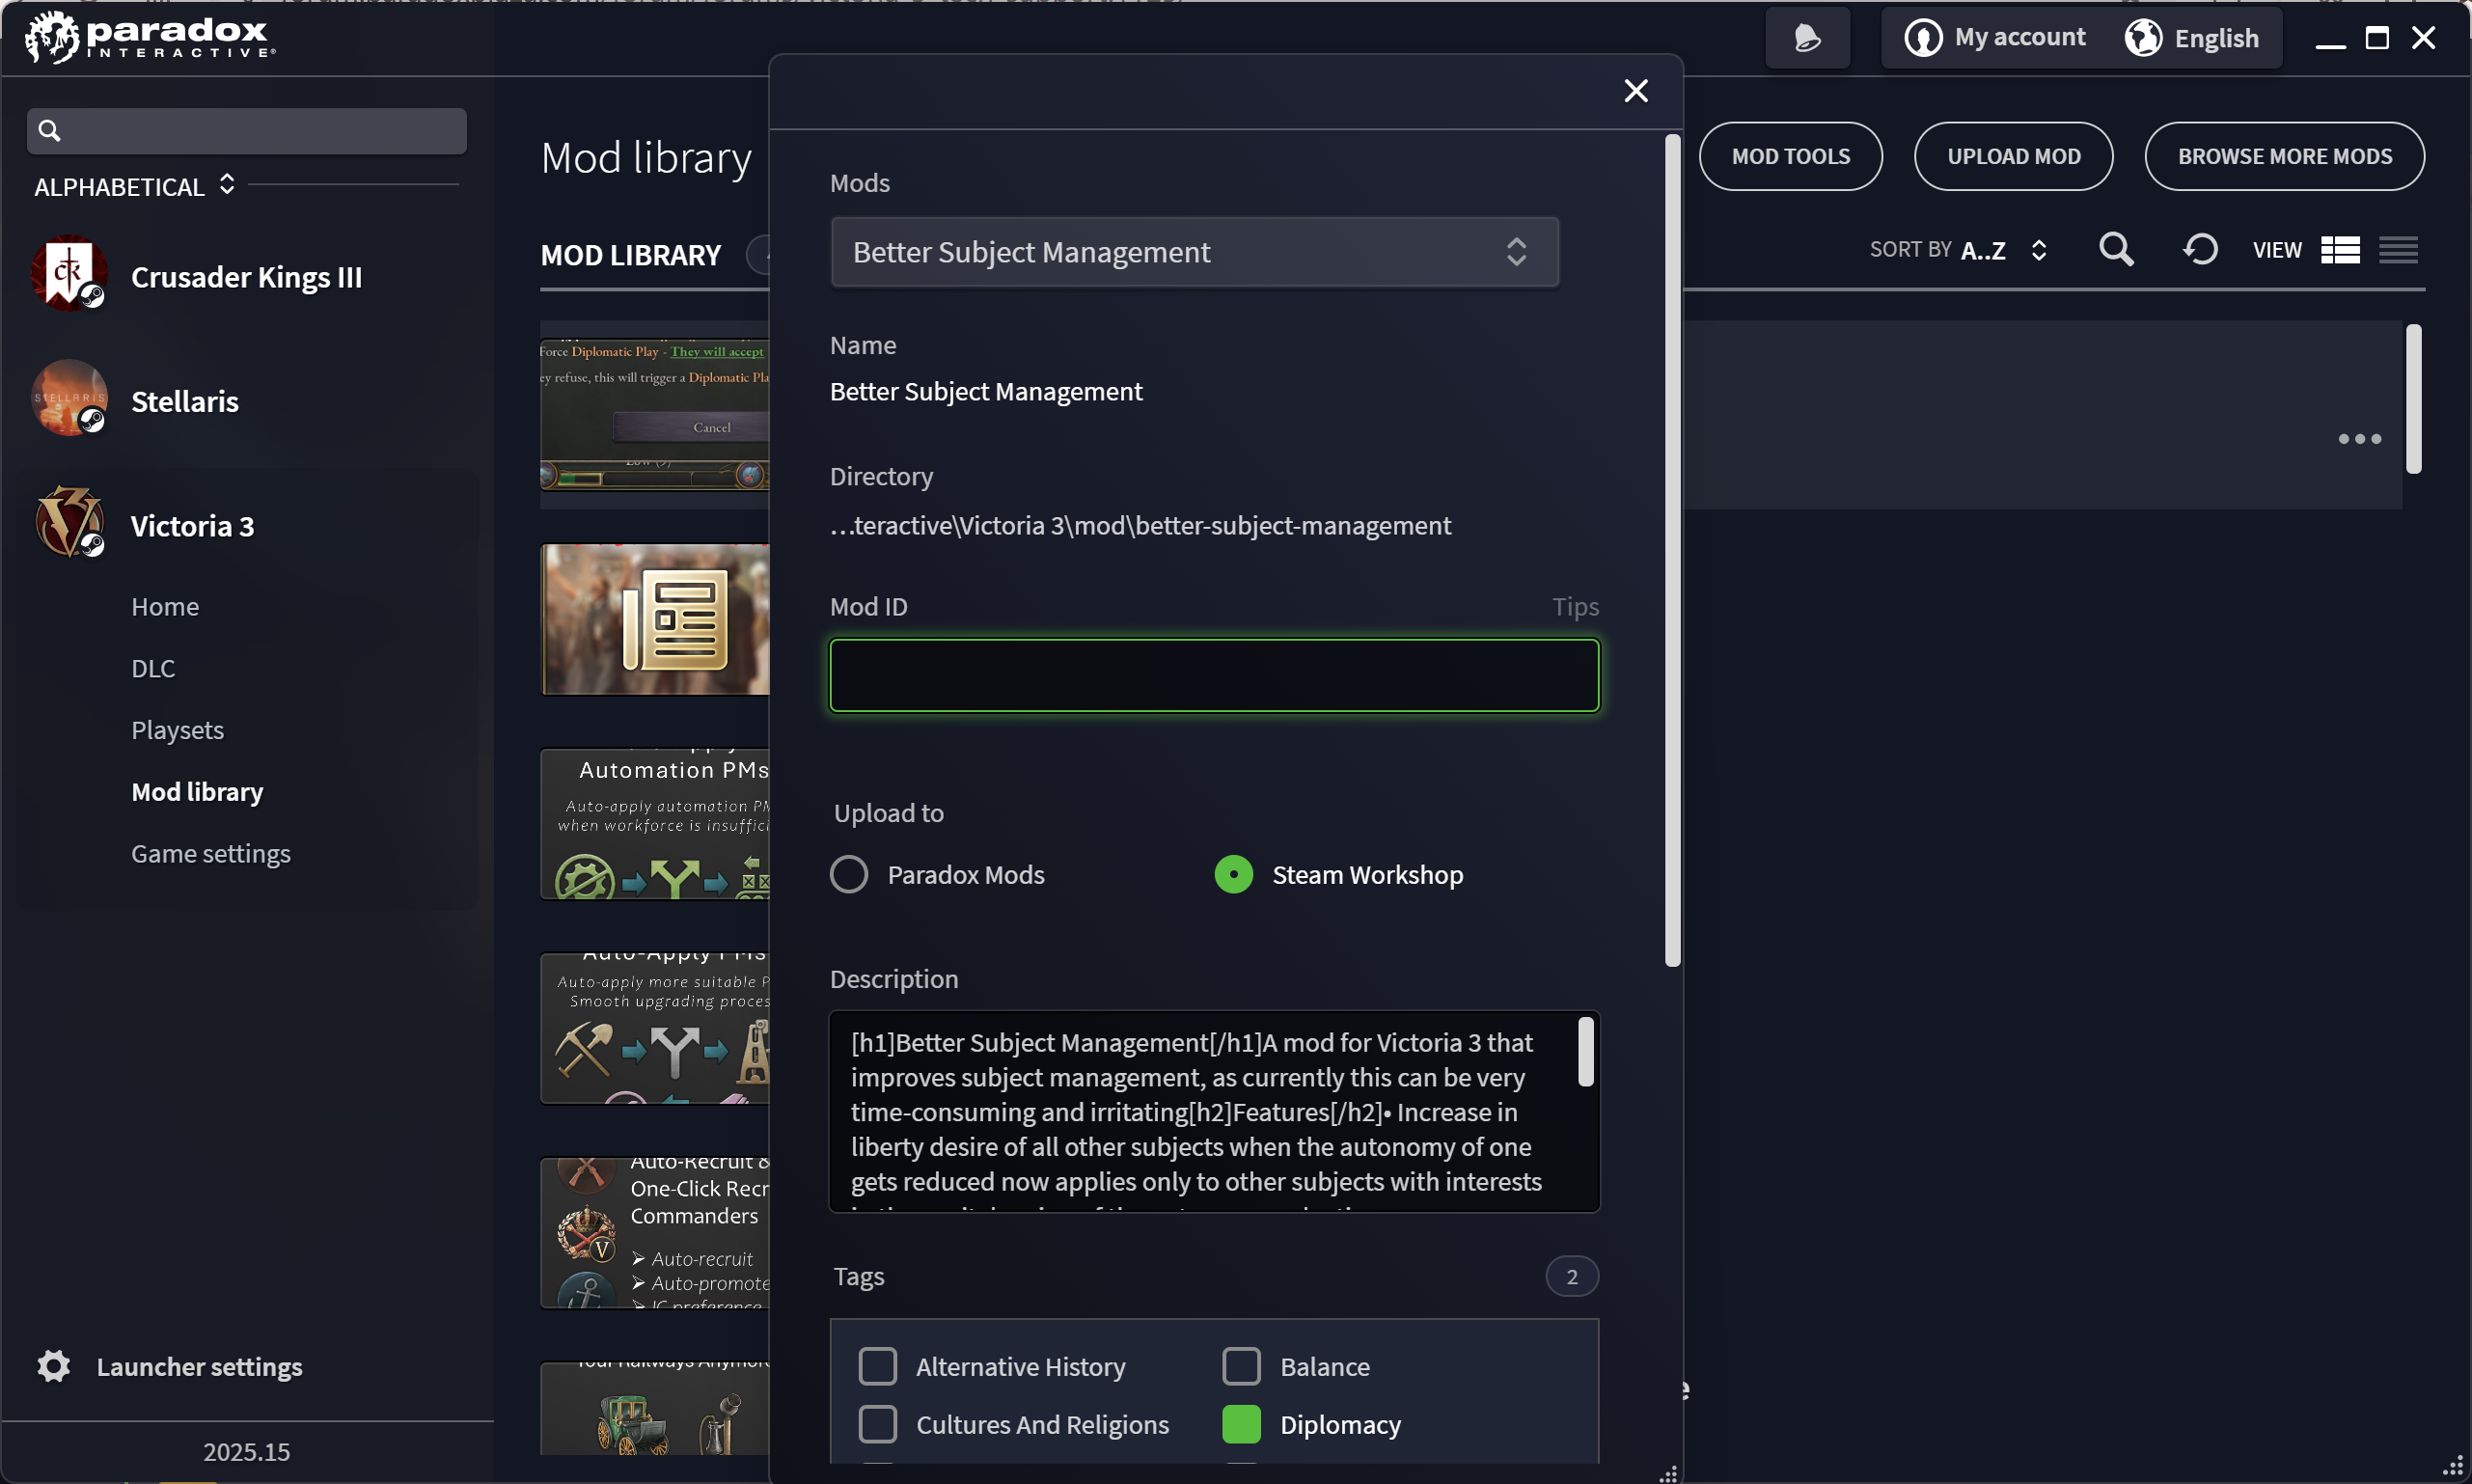Click the description box scrollbar
The width and height of the screenshot is (2472, 1484).
tap(1586, 1051)
